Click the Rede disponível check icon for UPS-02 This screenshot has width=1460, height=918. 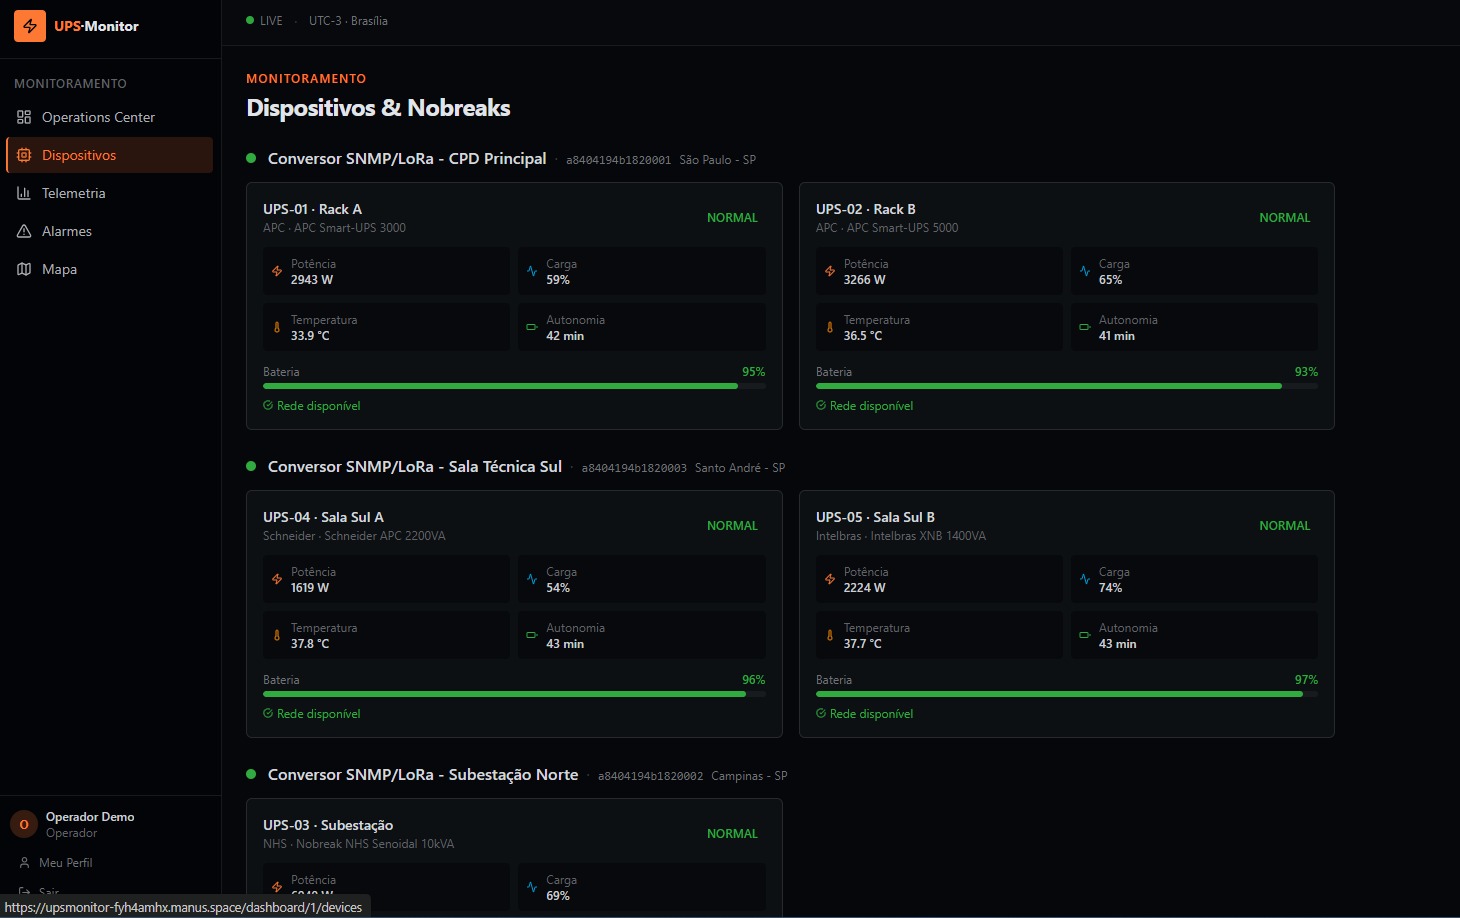[x=821, y=406]
